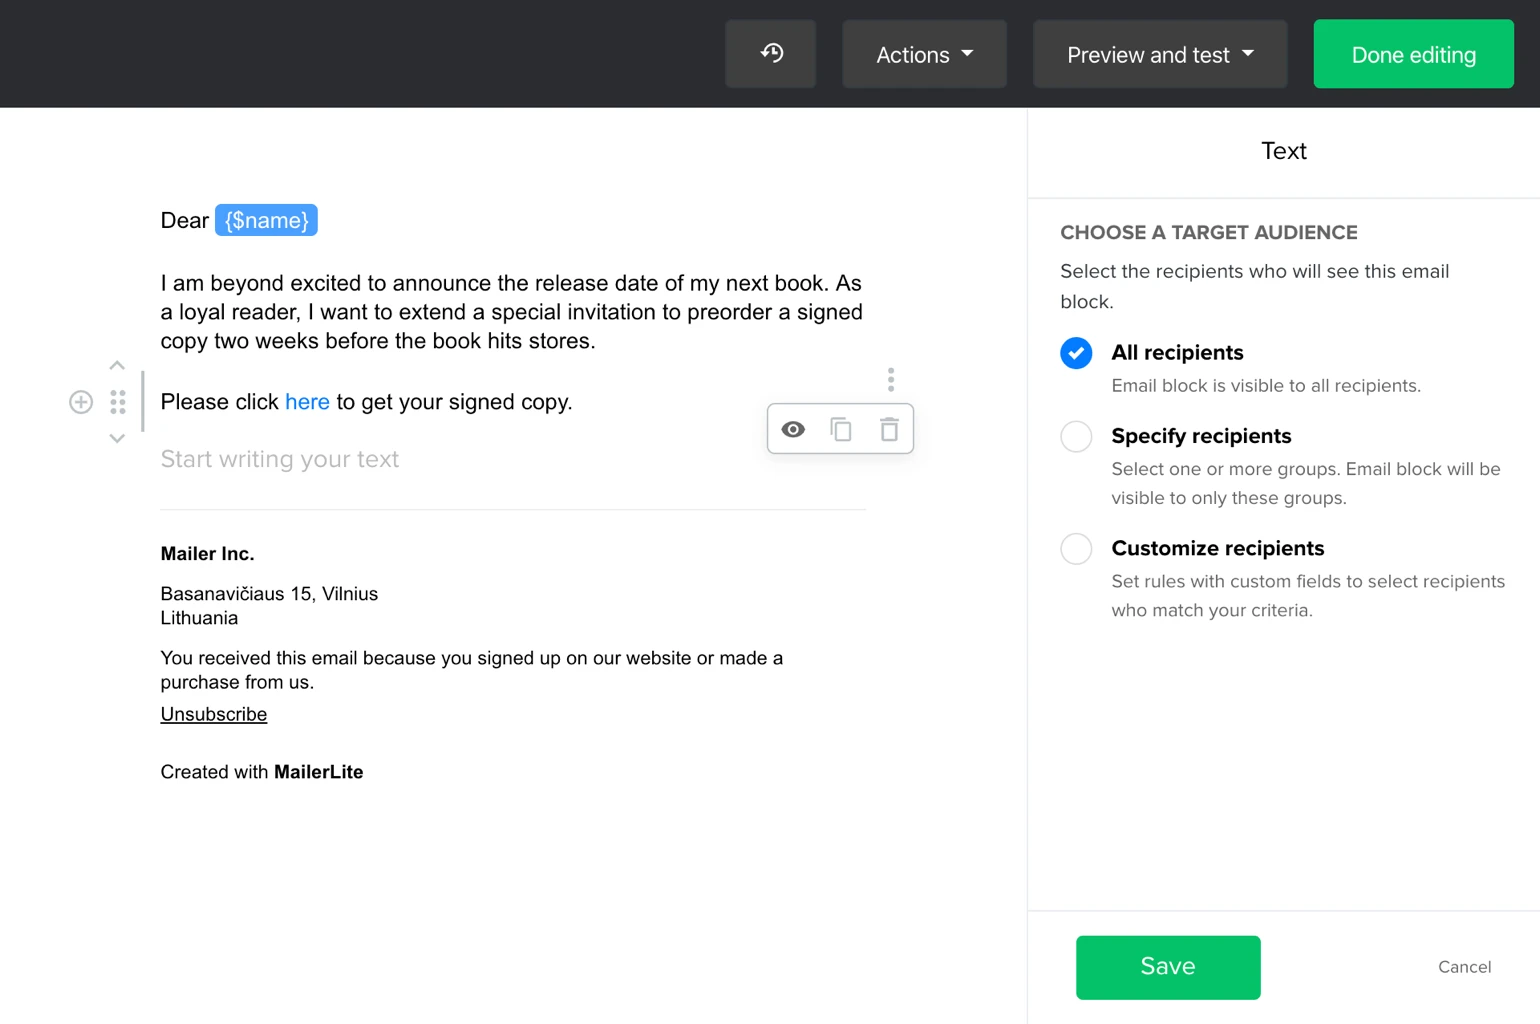Delete the block using trash icon
The image size is (1540, 1024).
(x=889, y=429)
